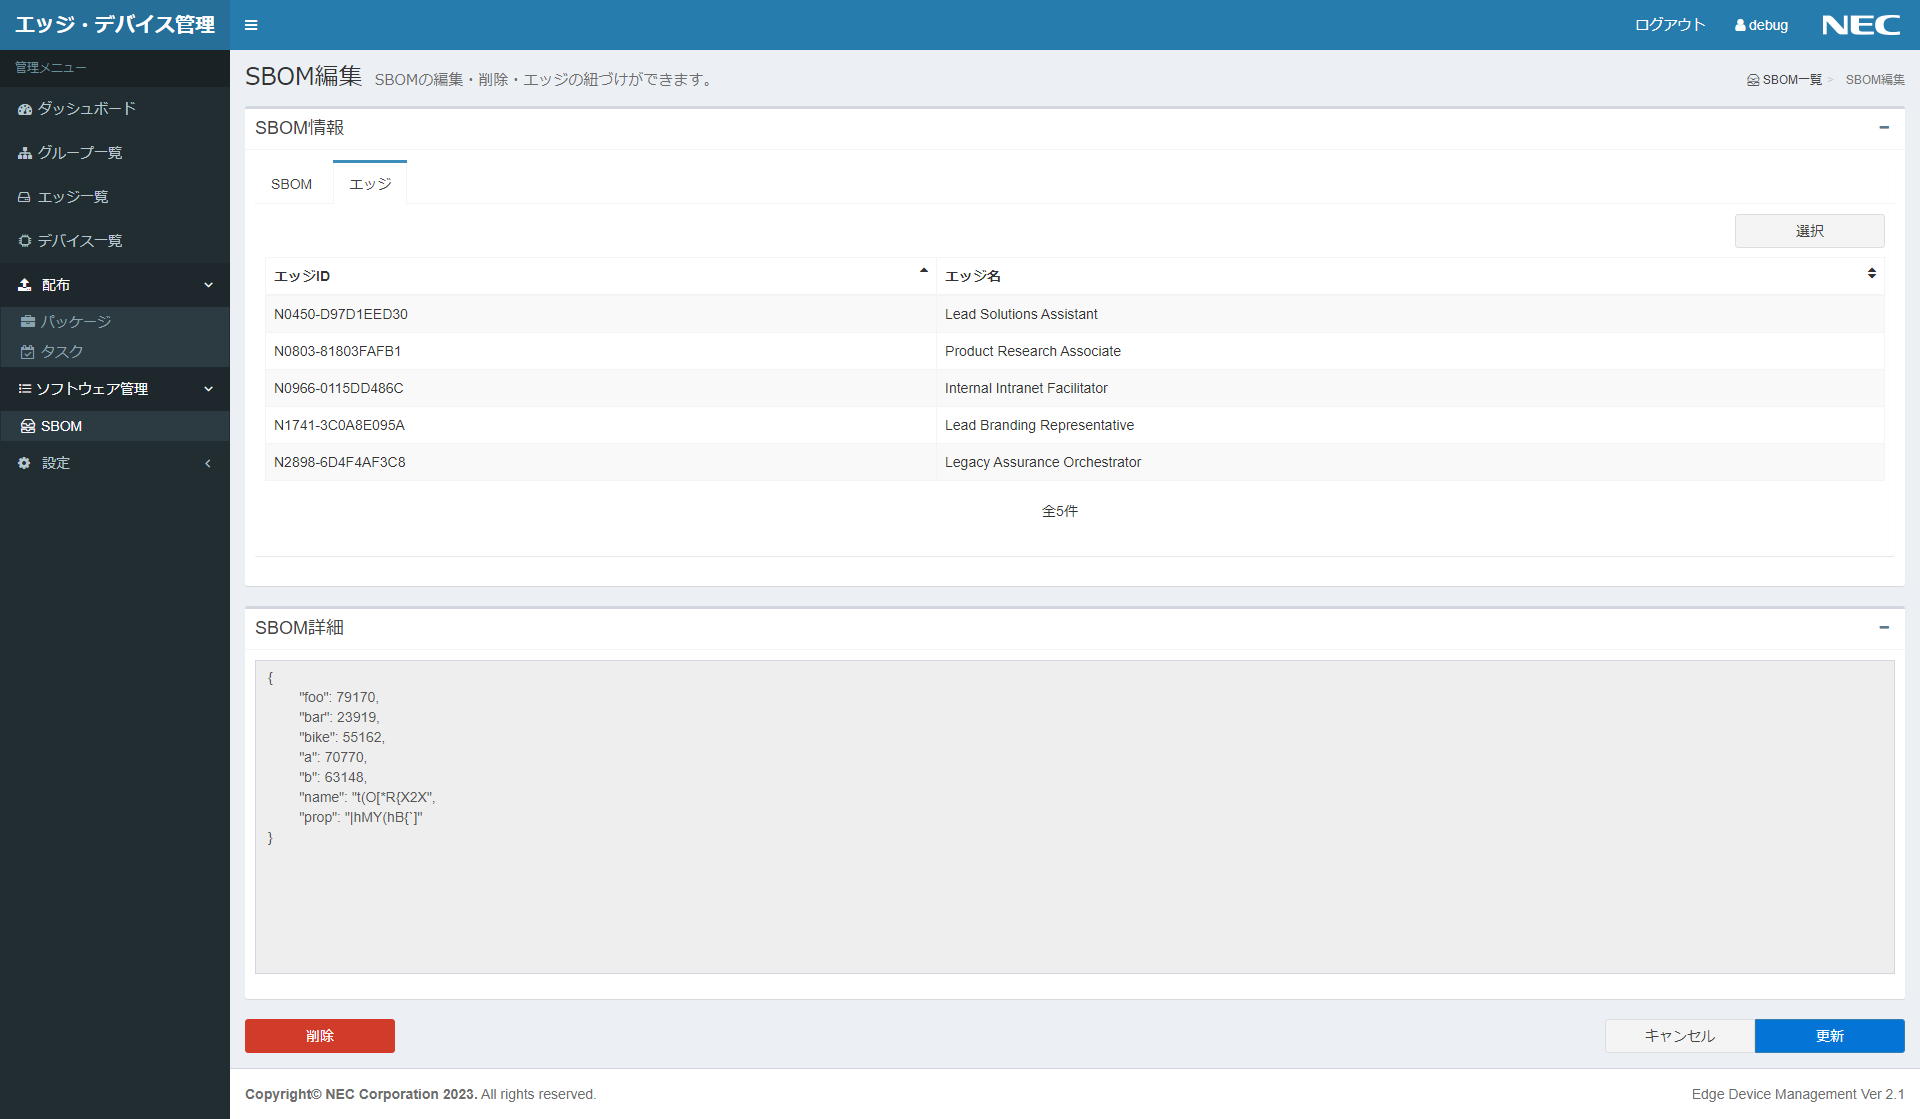
Task: Collapse the SBOM詳細 panel
Action: click(1884, 628)
